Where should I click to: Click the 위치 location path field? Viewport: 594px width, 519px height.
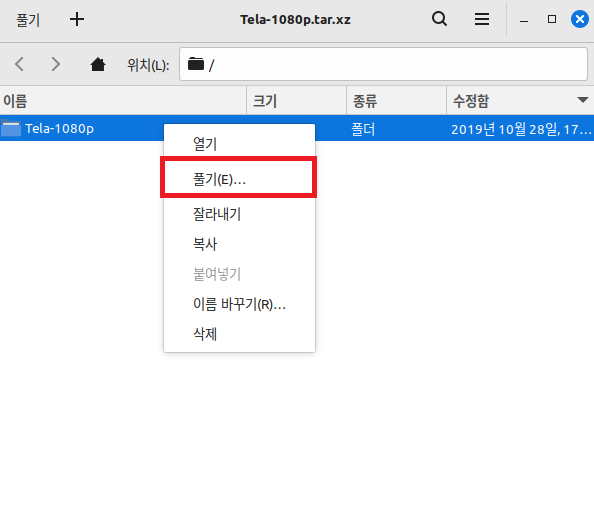click(383, 64)
